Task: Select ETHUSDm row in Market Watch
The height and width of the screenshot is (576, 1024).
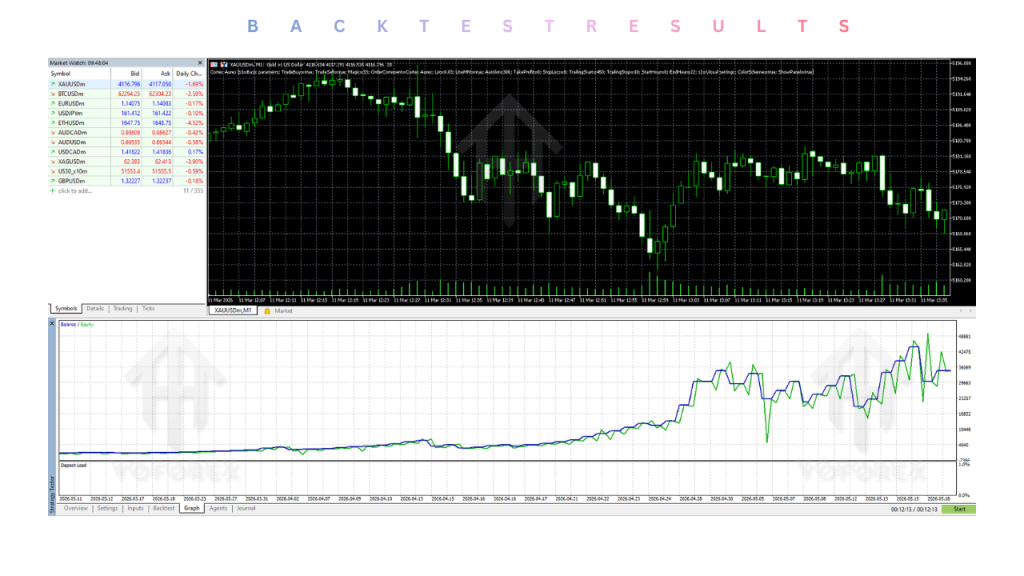Action: pyautogui.click(x=126, y=123)
